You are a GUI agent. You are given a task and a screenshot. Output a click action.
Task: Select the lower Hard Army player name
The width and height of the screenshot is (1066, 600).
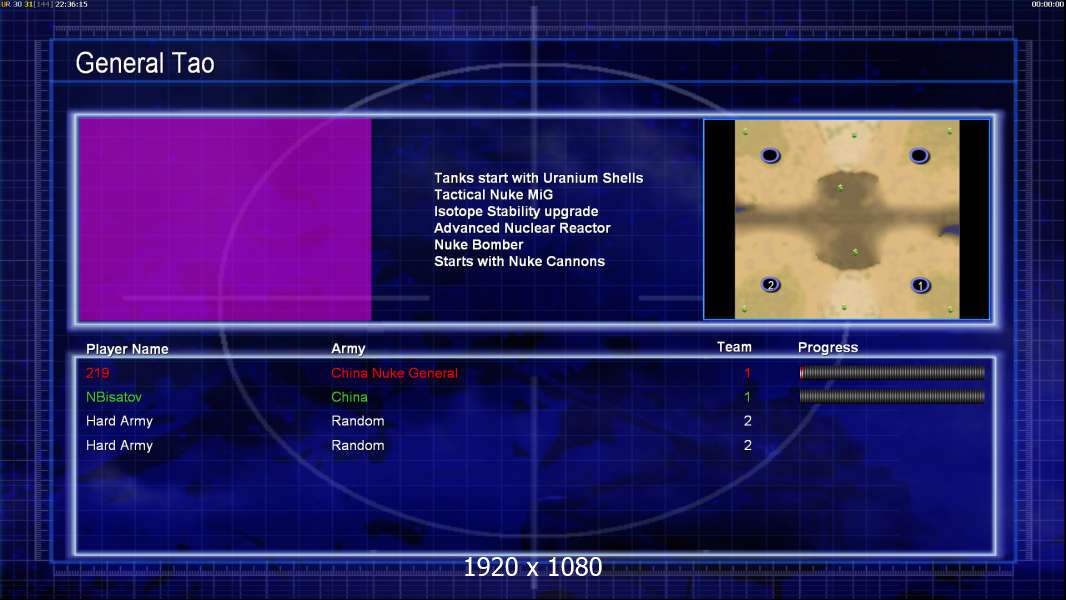tap(119, 446)
